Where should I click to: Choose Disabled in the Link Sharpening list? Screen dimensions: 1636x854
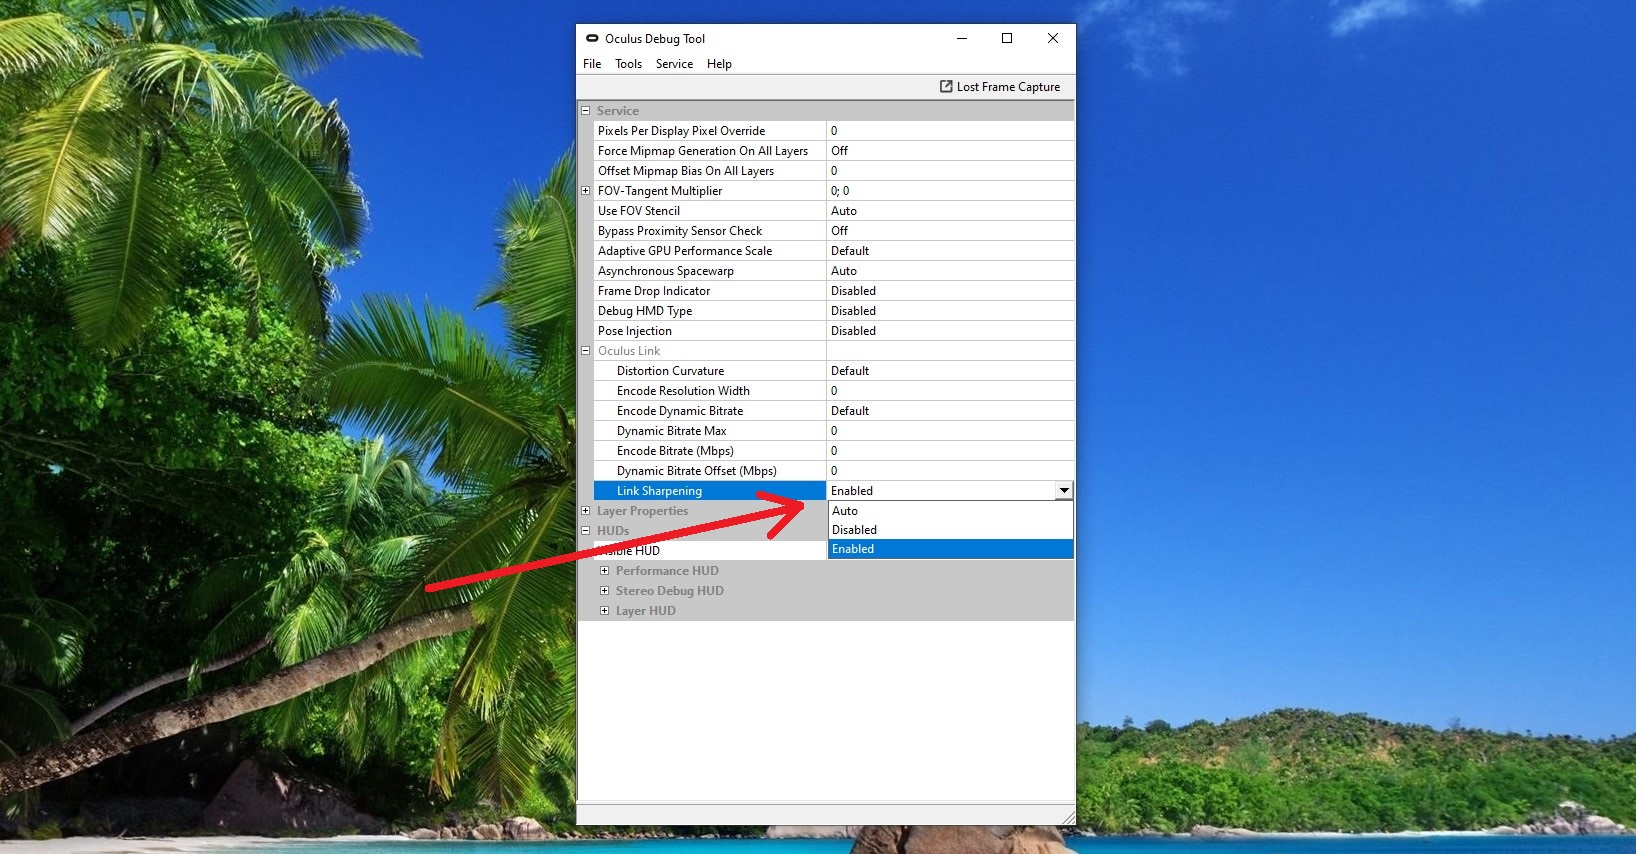point(950,530)
